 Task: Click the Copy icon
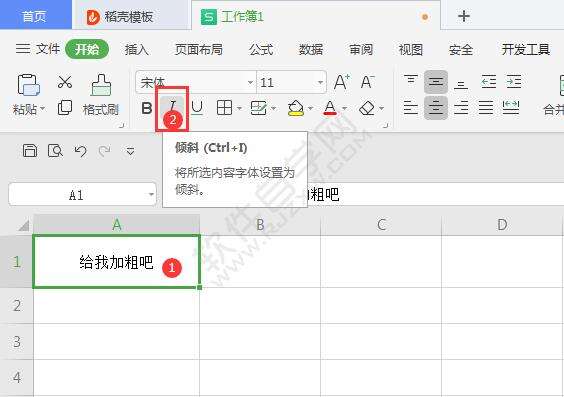tap(65, 108)
